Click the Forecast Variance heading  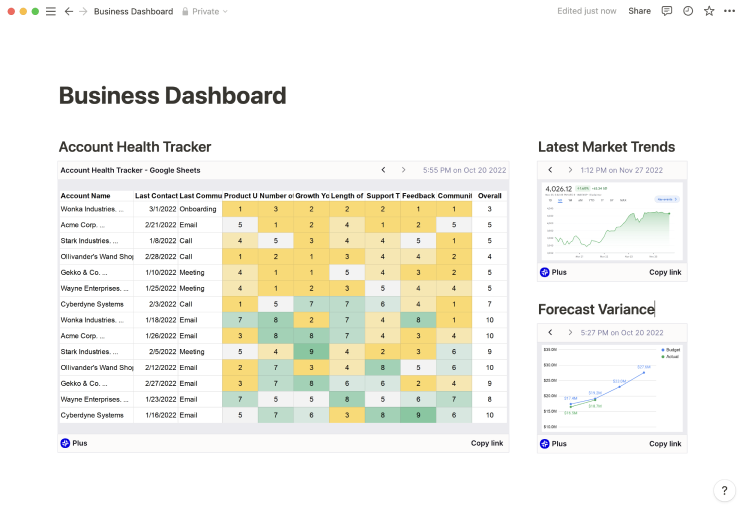(x=596, y=309)
